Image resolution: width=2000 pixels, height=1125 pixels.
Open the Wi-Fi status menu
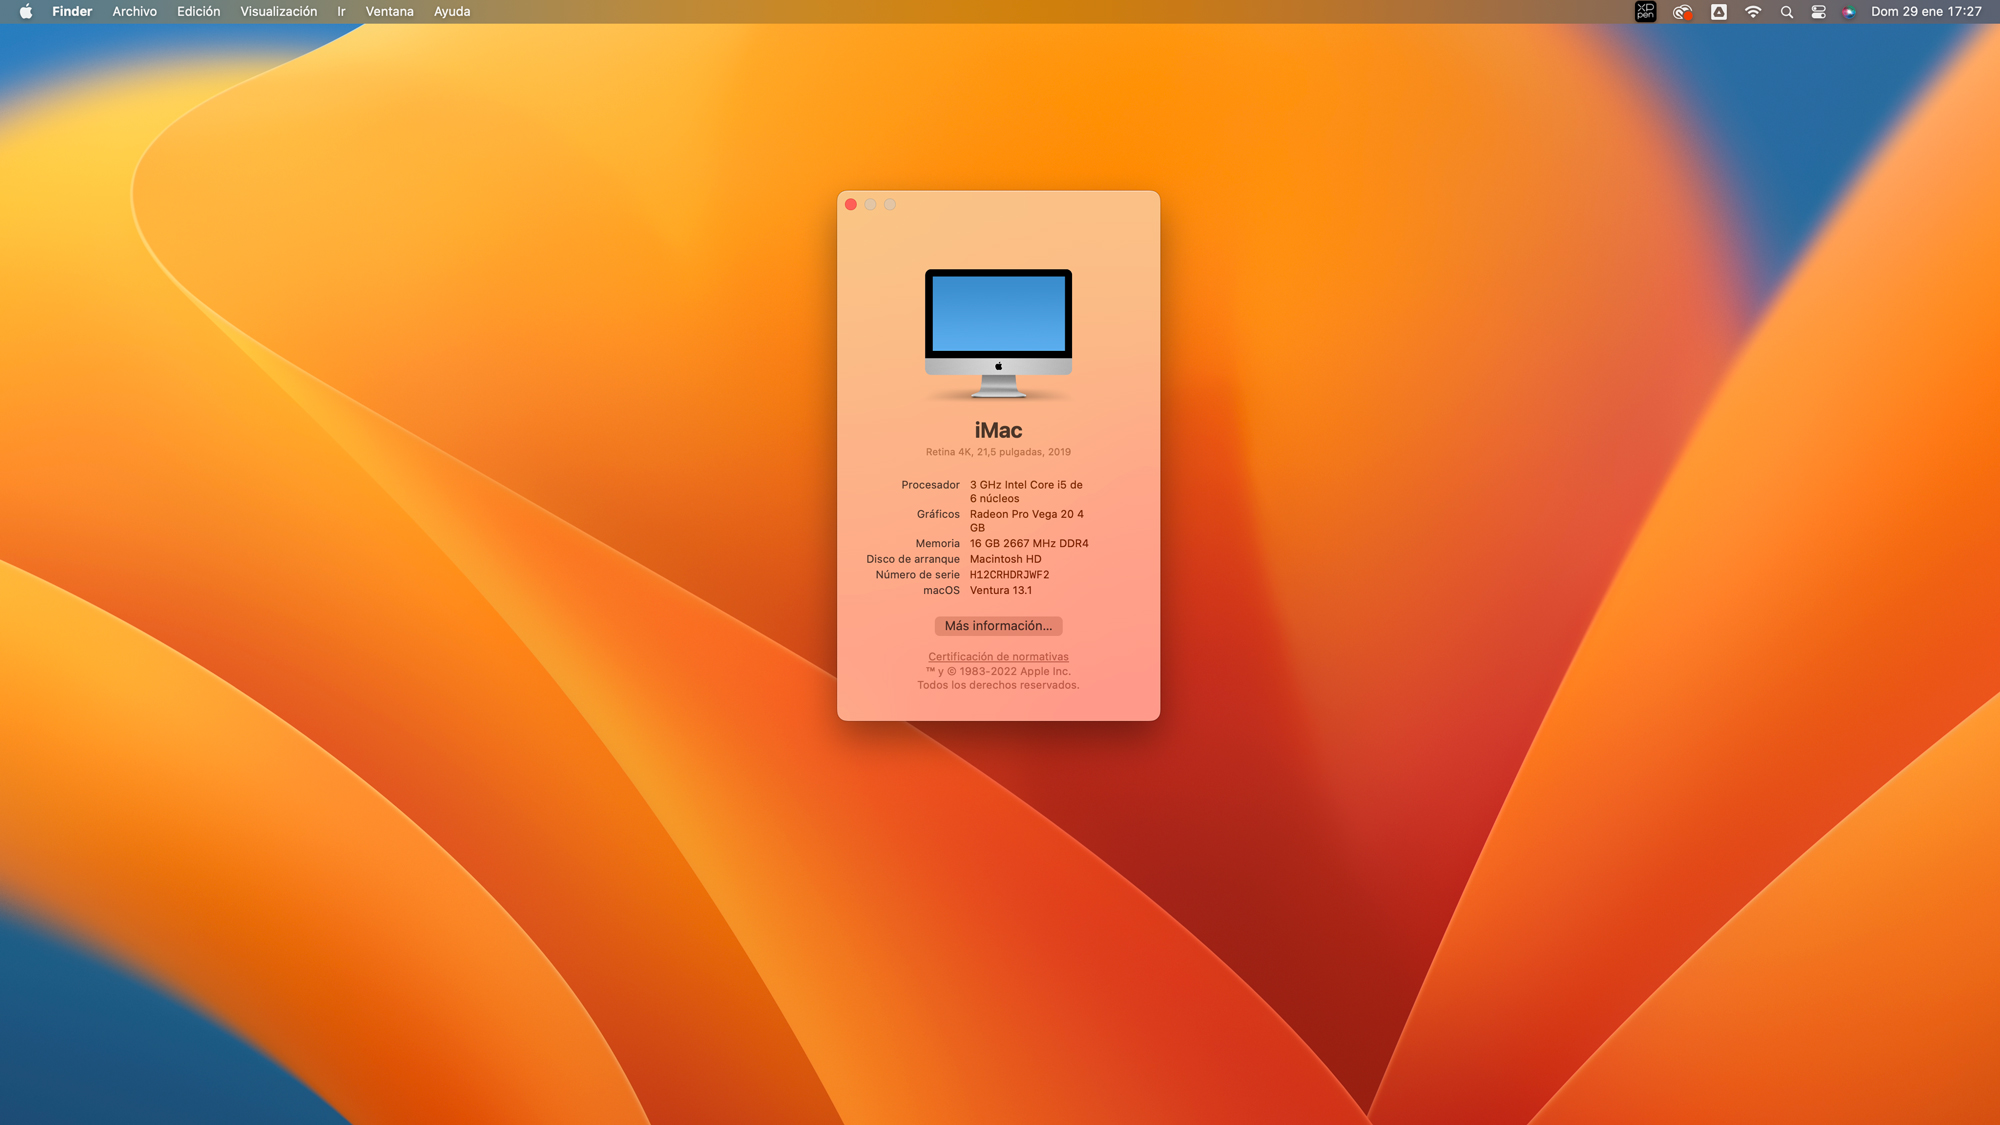coord(1753,12)
